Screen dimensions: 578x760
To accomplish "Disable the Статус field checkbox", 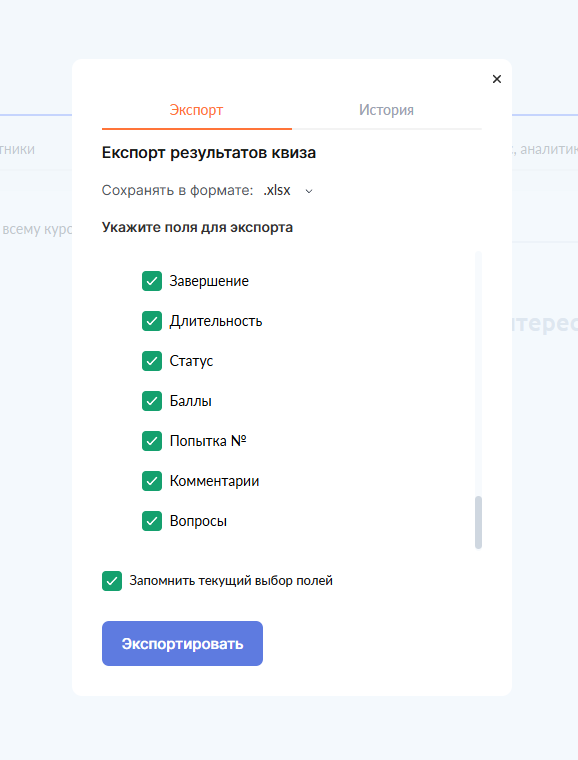I will tap(152, 361).
